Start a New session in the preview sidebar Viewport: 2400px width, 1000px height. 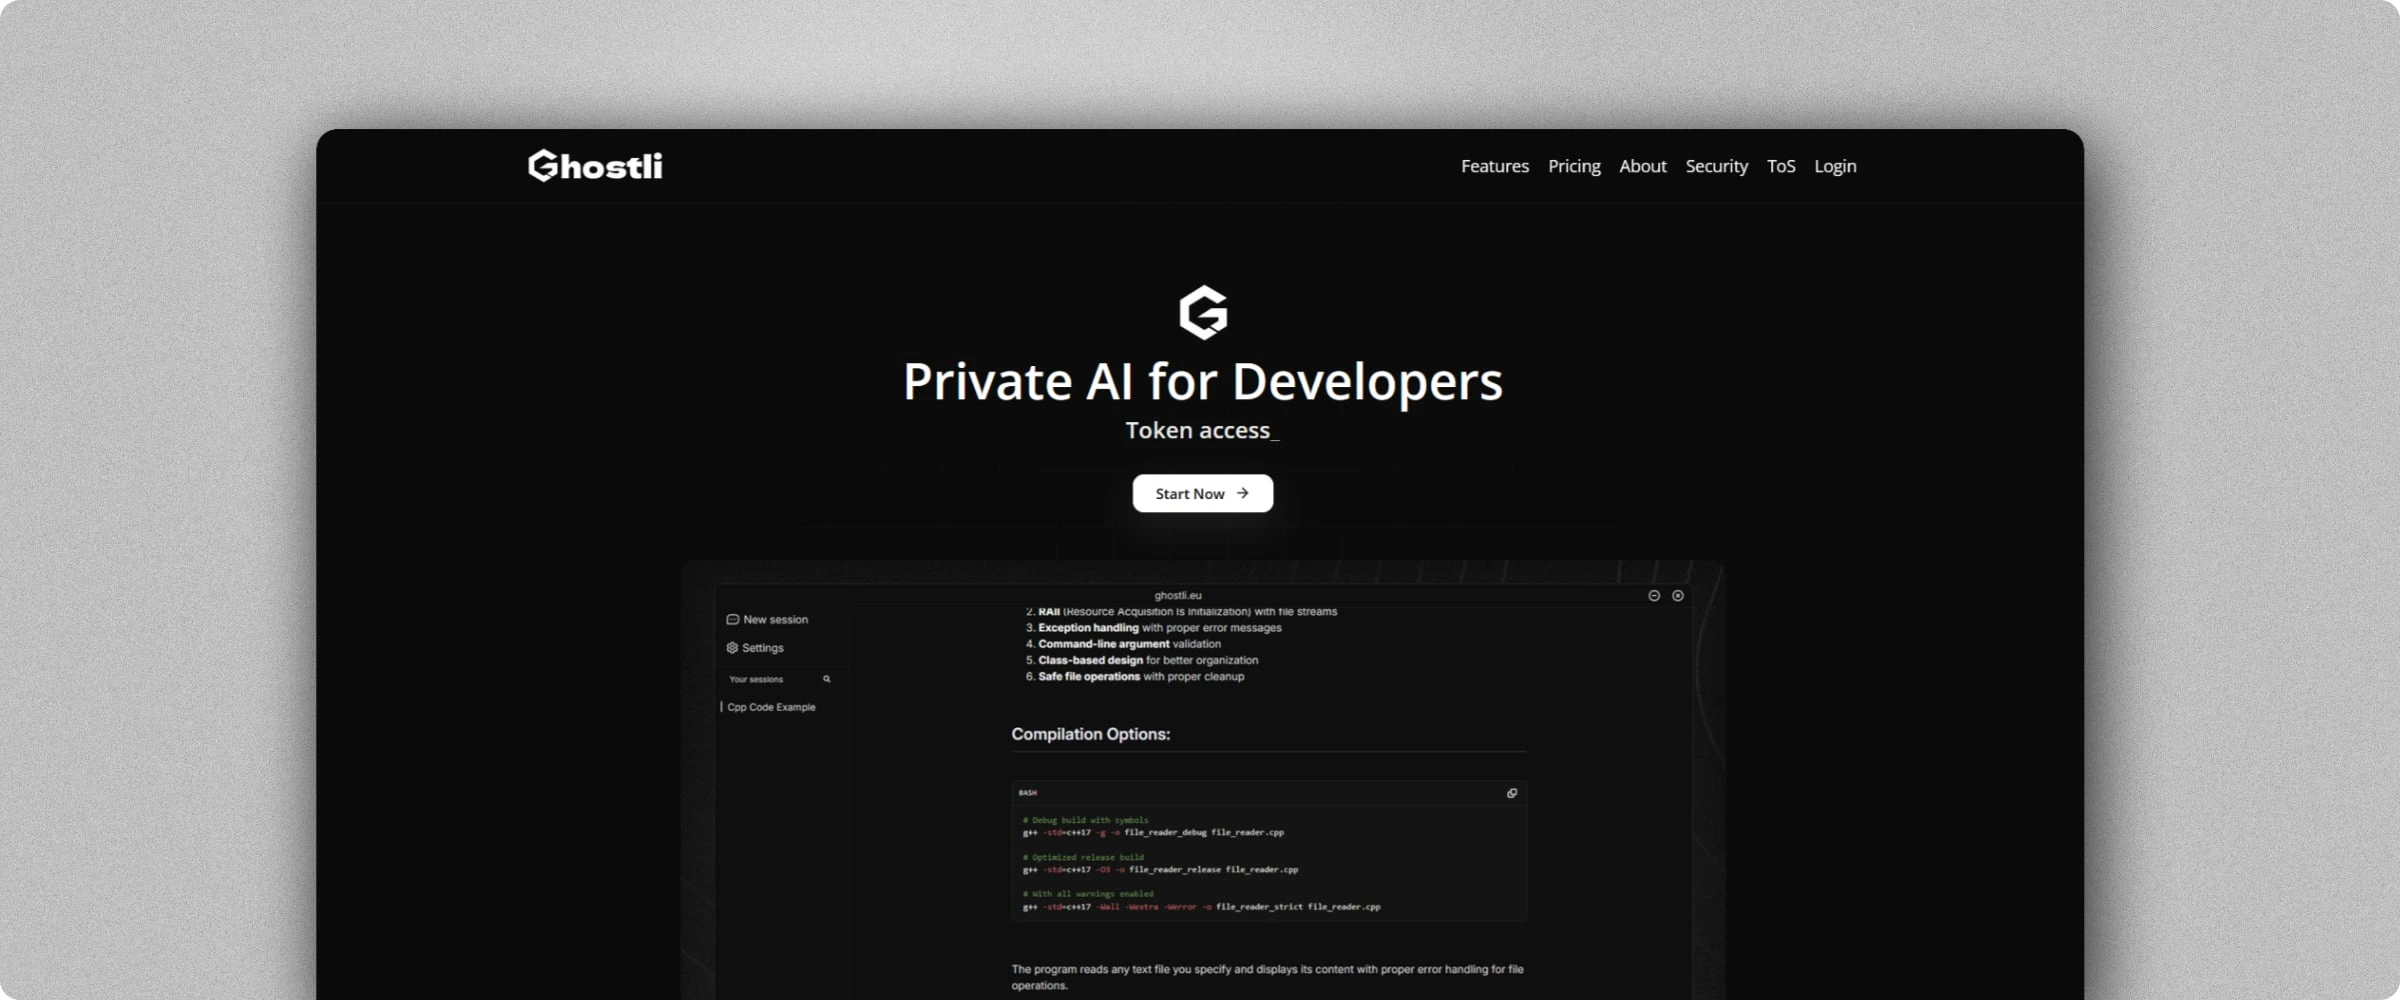pos(767,619)
